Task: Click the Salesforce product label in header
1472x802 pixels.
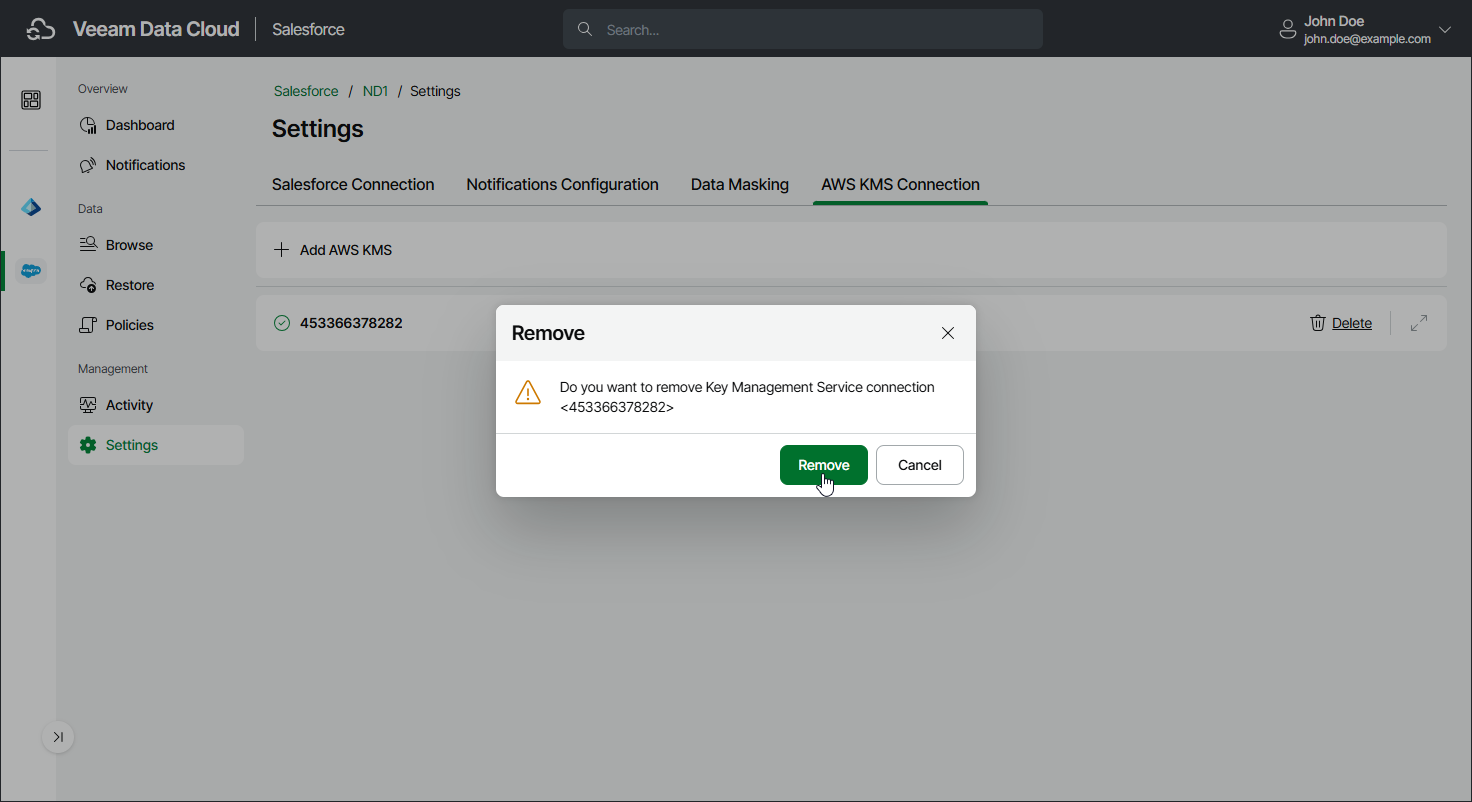Action: click(308, 30)
